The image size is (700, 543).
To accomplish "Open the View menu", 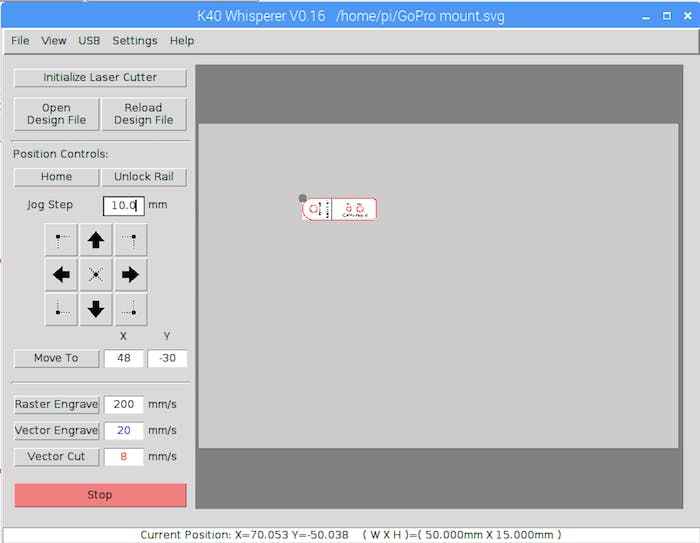I will coord(54,41).
